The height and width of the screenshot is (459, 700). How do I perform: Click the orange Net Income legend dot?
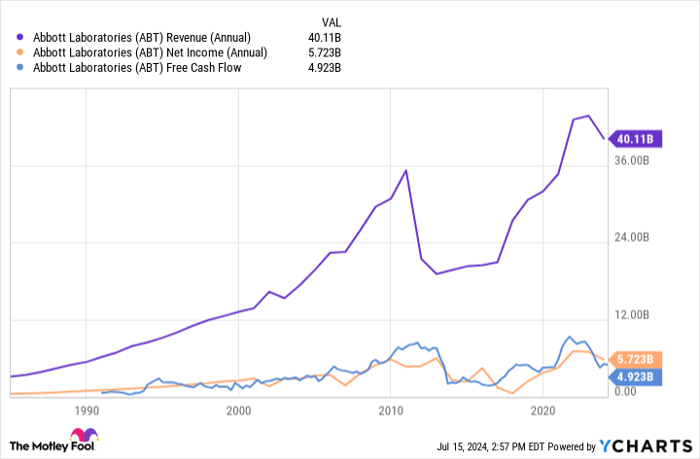click(20, 53)
